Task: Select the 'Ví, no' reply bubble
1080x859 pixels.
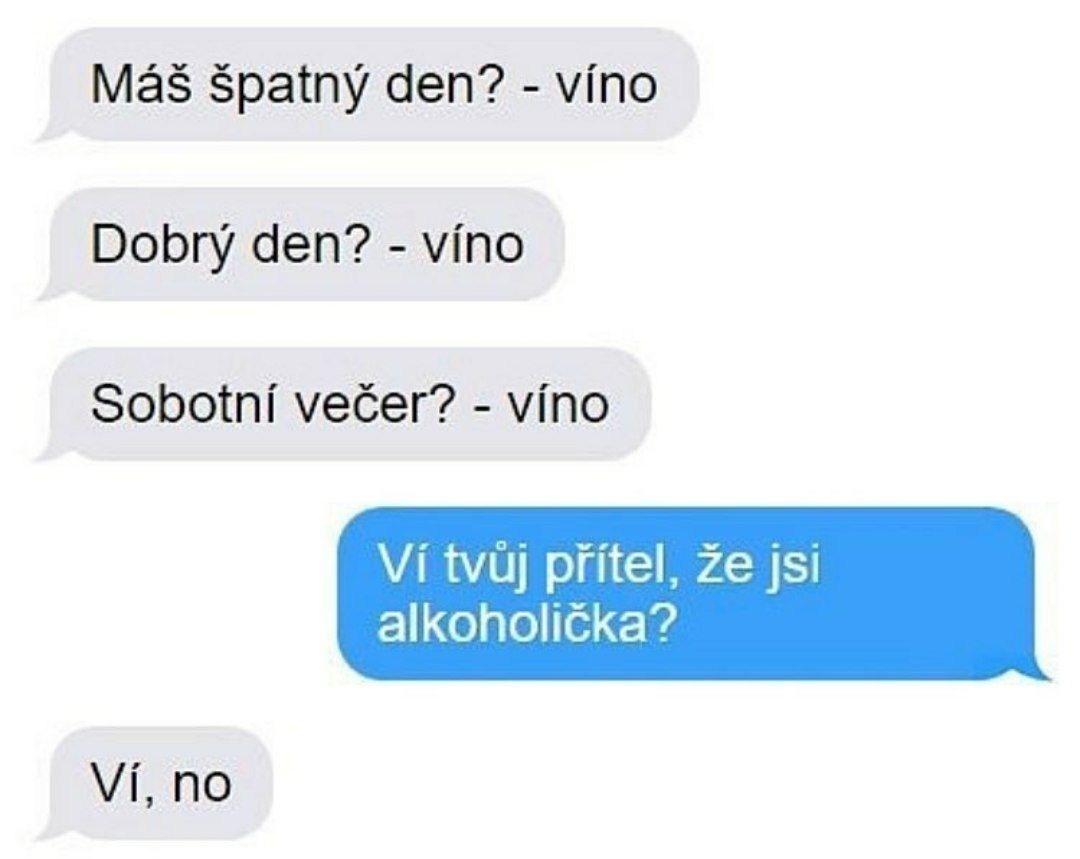Action: [x=155, y=784]
